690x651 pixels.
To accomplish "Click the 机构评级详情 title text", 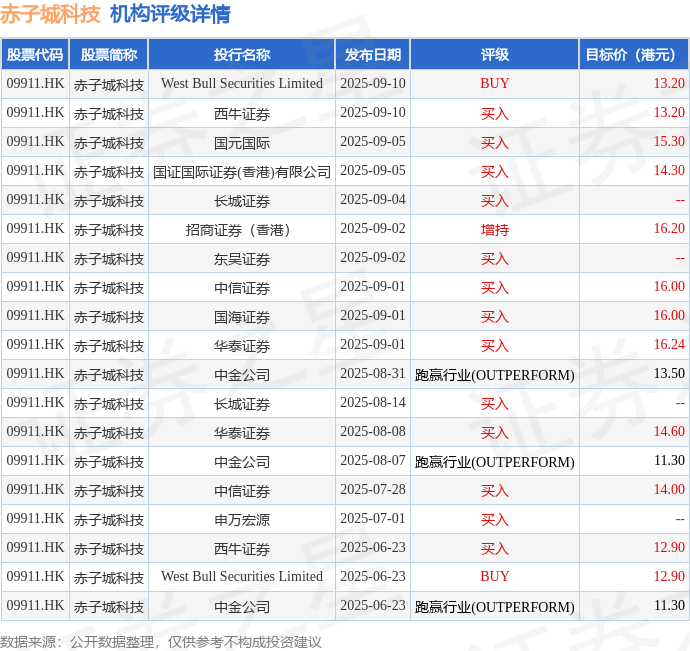I will [170, 14].
